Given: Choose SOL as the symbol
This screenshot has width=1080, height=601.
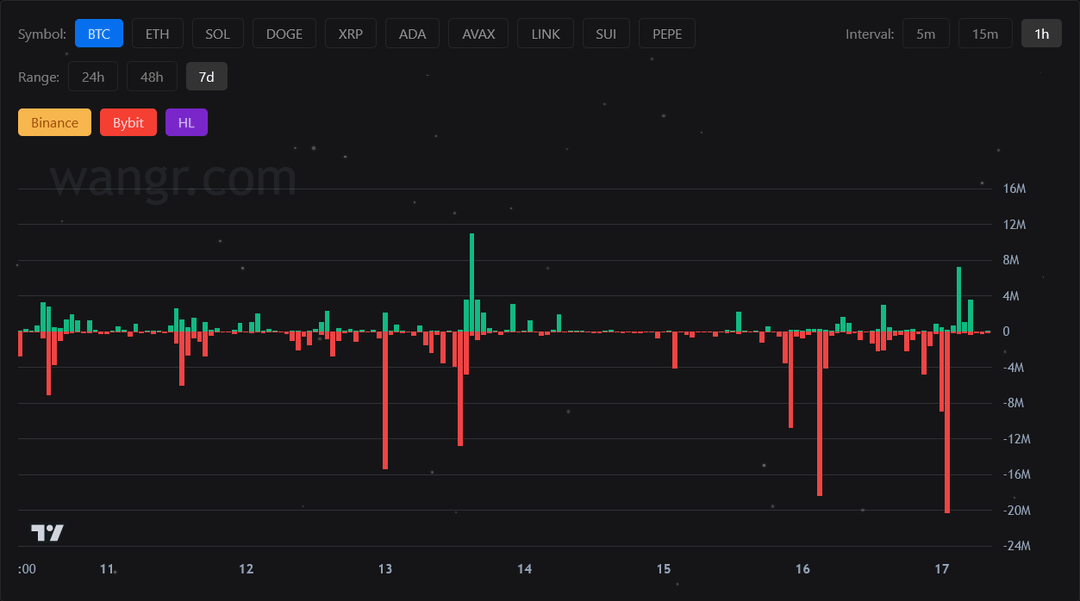Looking at the screenshot, I should (217, 34).
